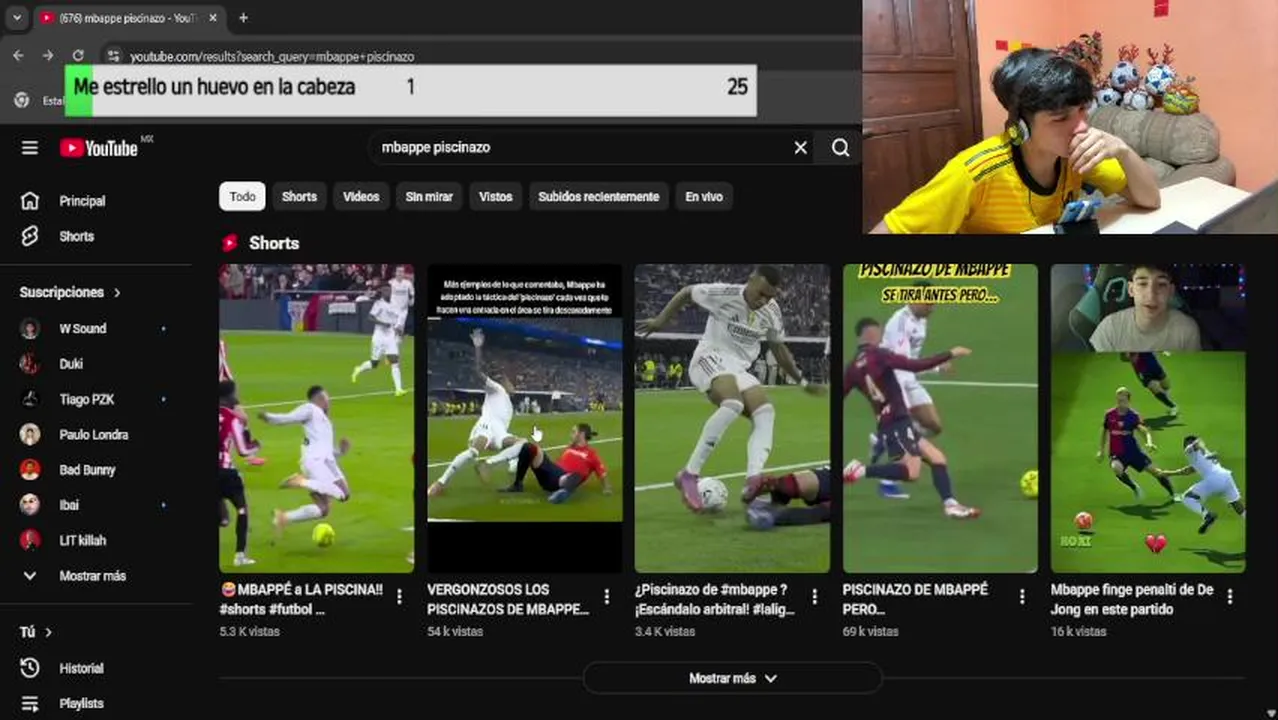View site information icon in address bar
1278x720 pixels.
(x=113, y=56)
